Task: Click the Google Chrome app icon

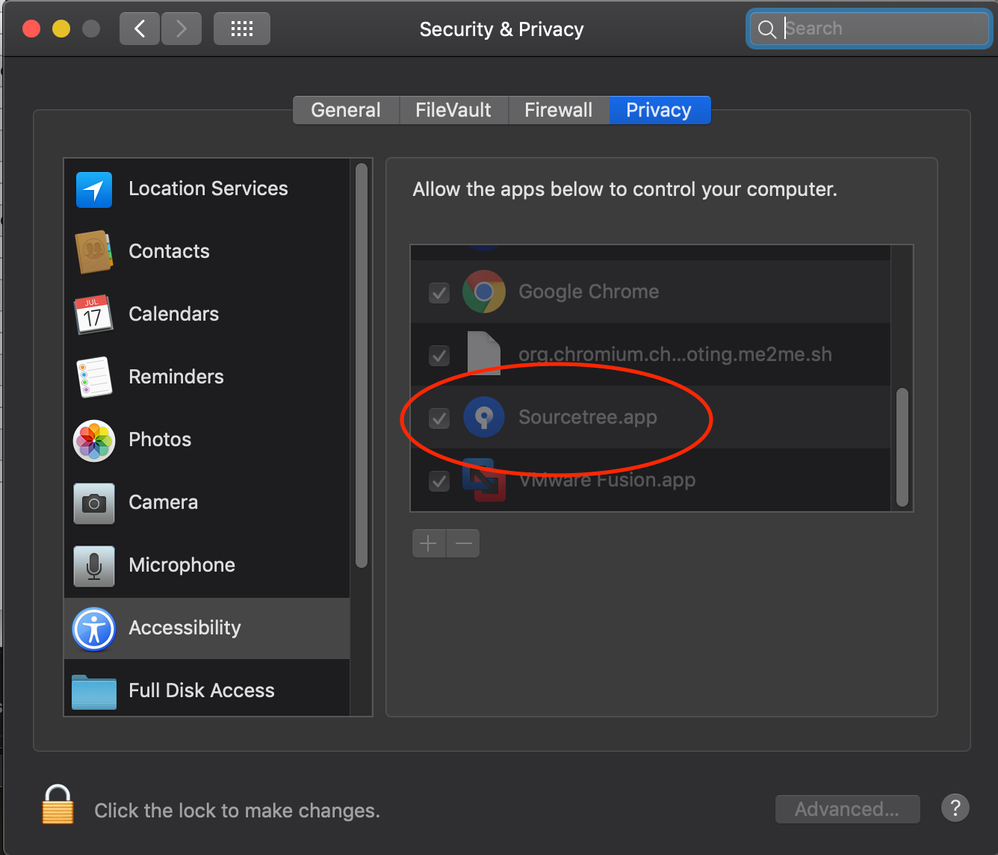Action: (x=484, y=292)
